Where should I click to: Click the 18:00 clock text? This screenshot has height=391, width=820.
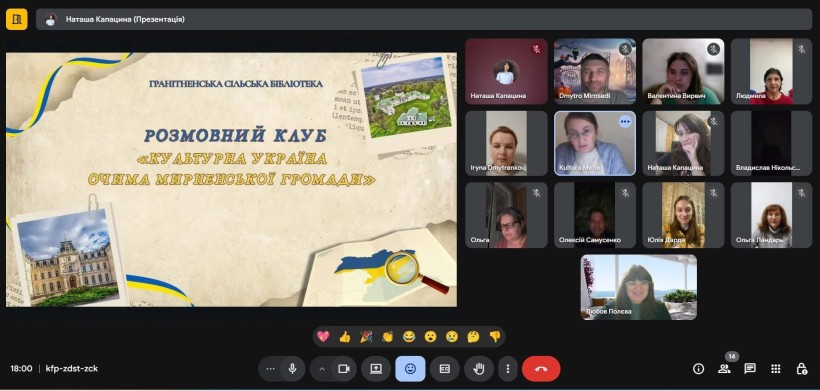tap(21, 369)
